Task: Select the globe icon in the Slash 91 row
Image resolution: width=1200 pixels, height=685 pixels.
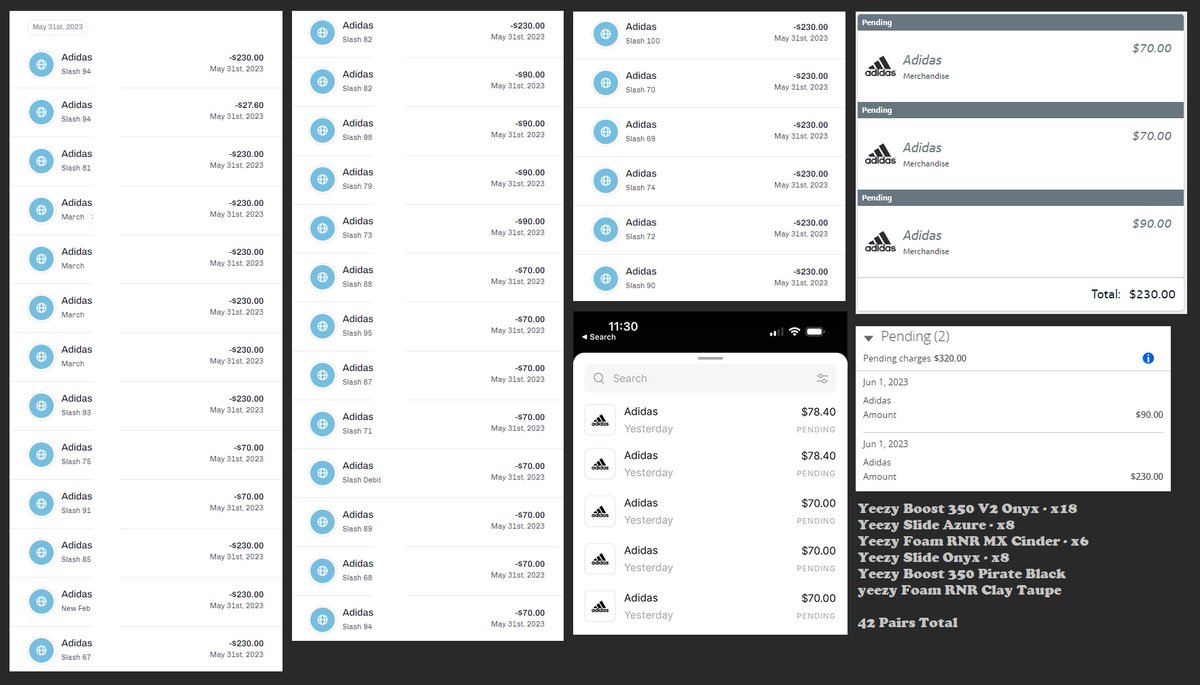Action: pos(41,504)
